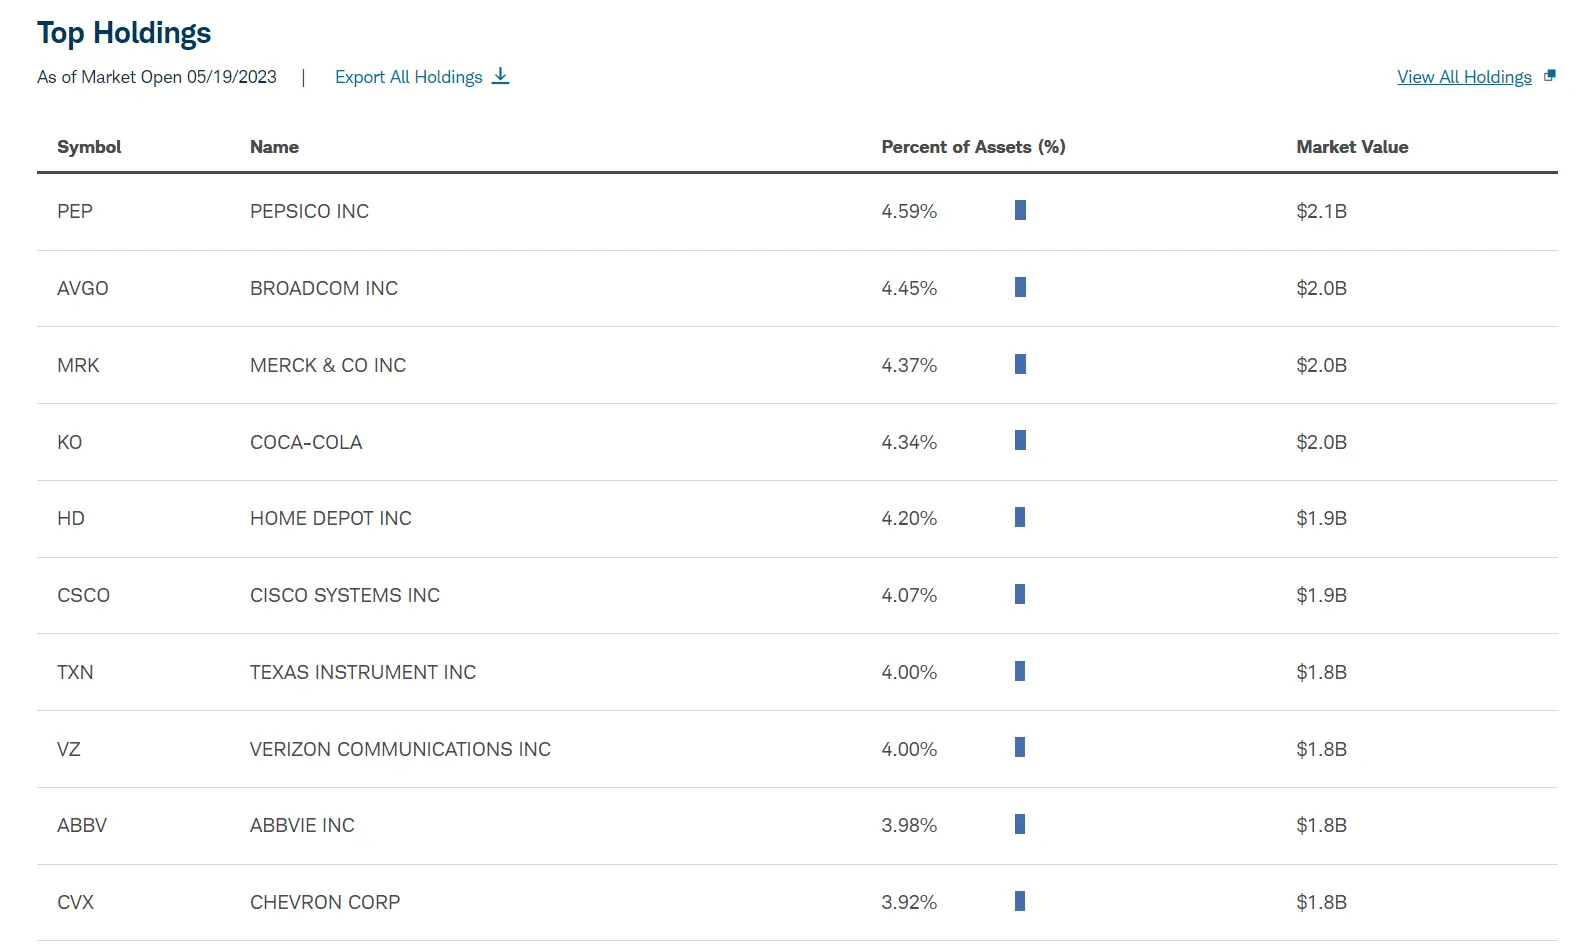Click the percent bar in the KO row

[1020, 440]
